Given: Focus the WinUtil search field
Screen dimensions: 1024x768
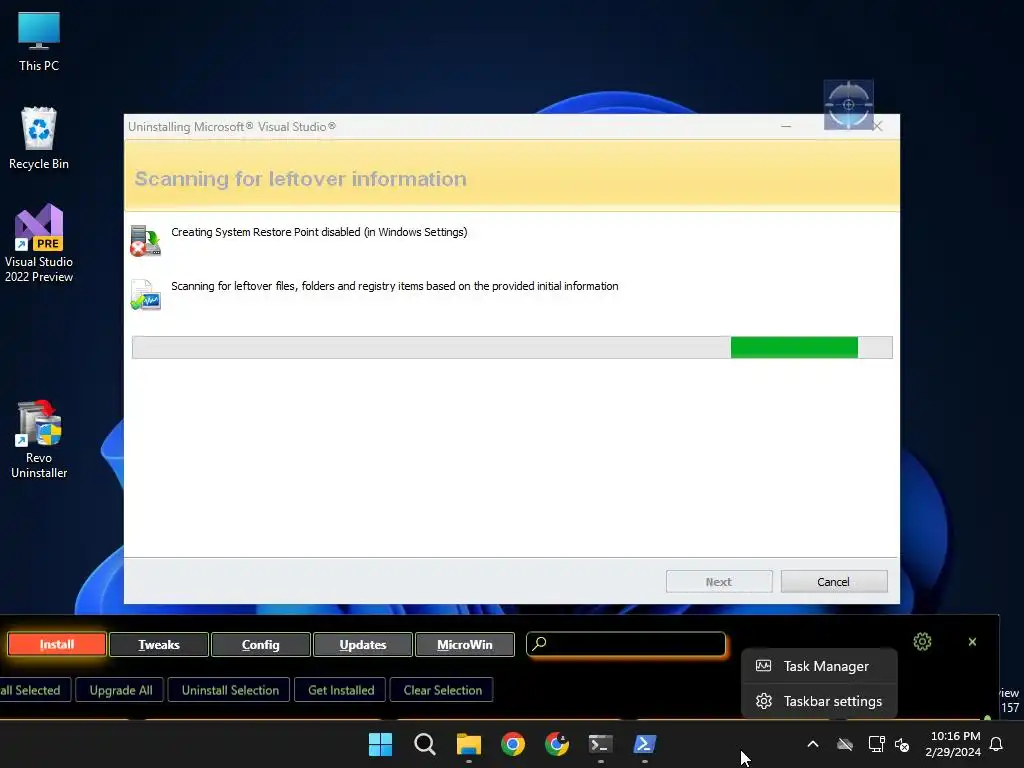Looking at the screenshot, I should click(626, 644).
